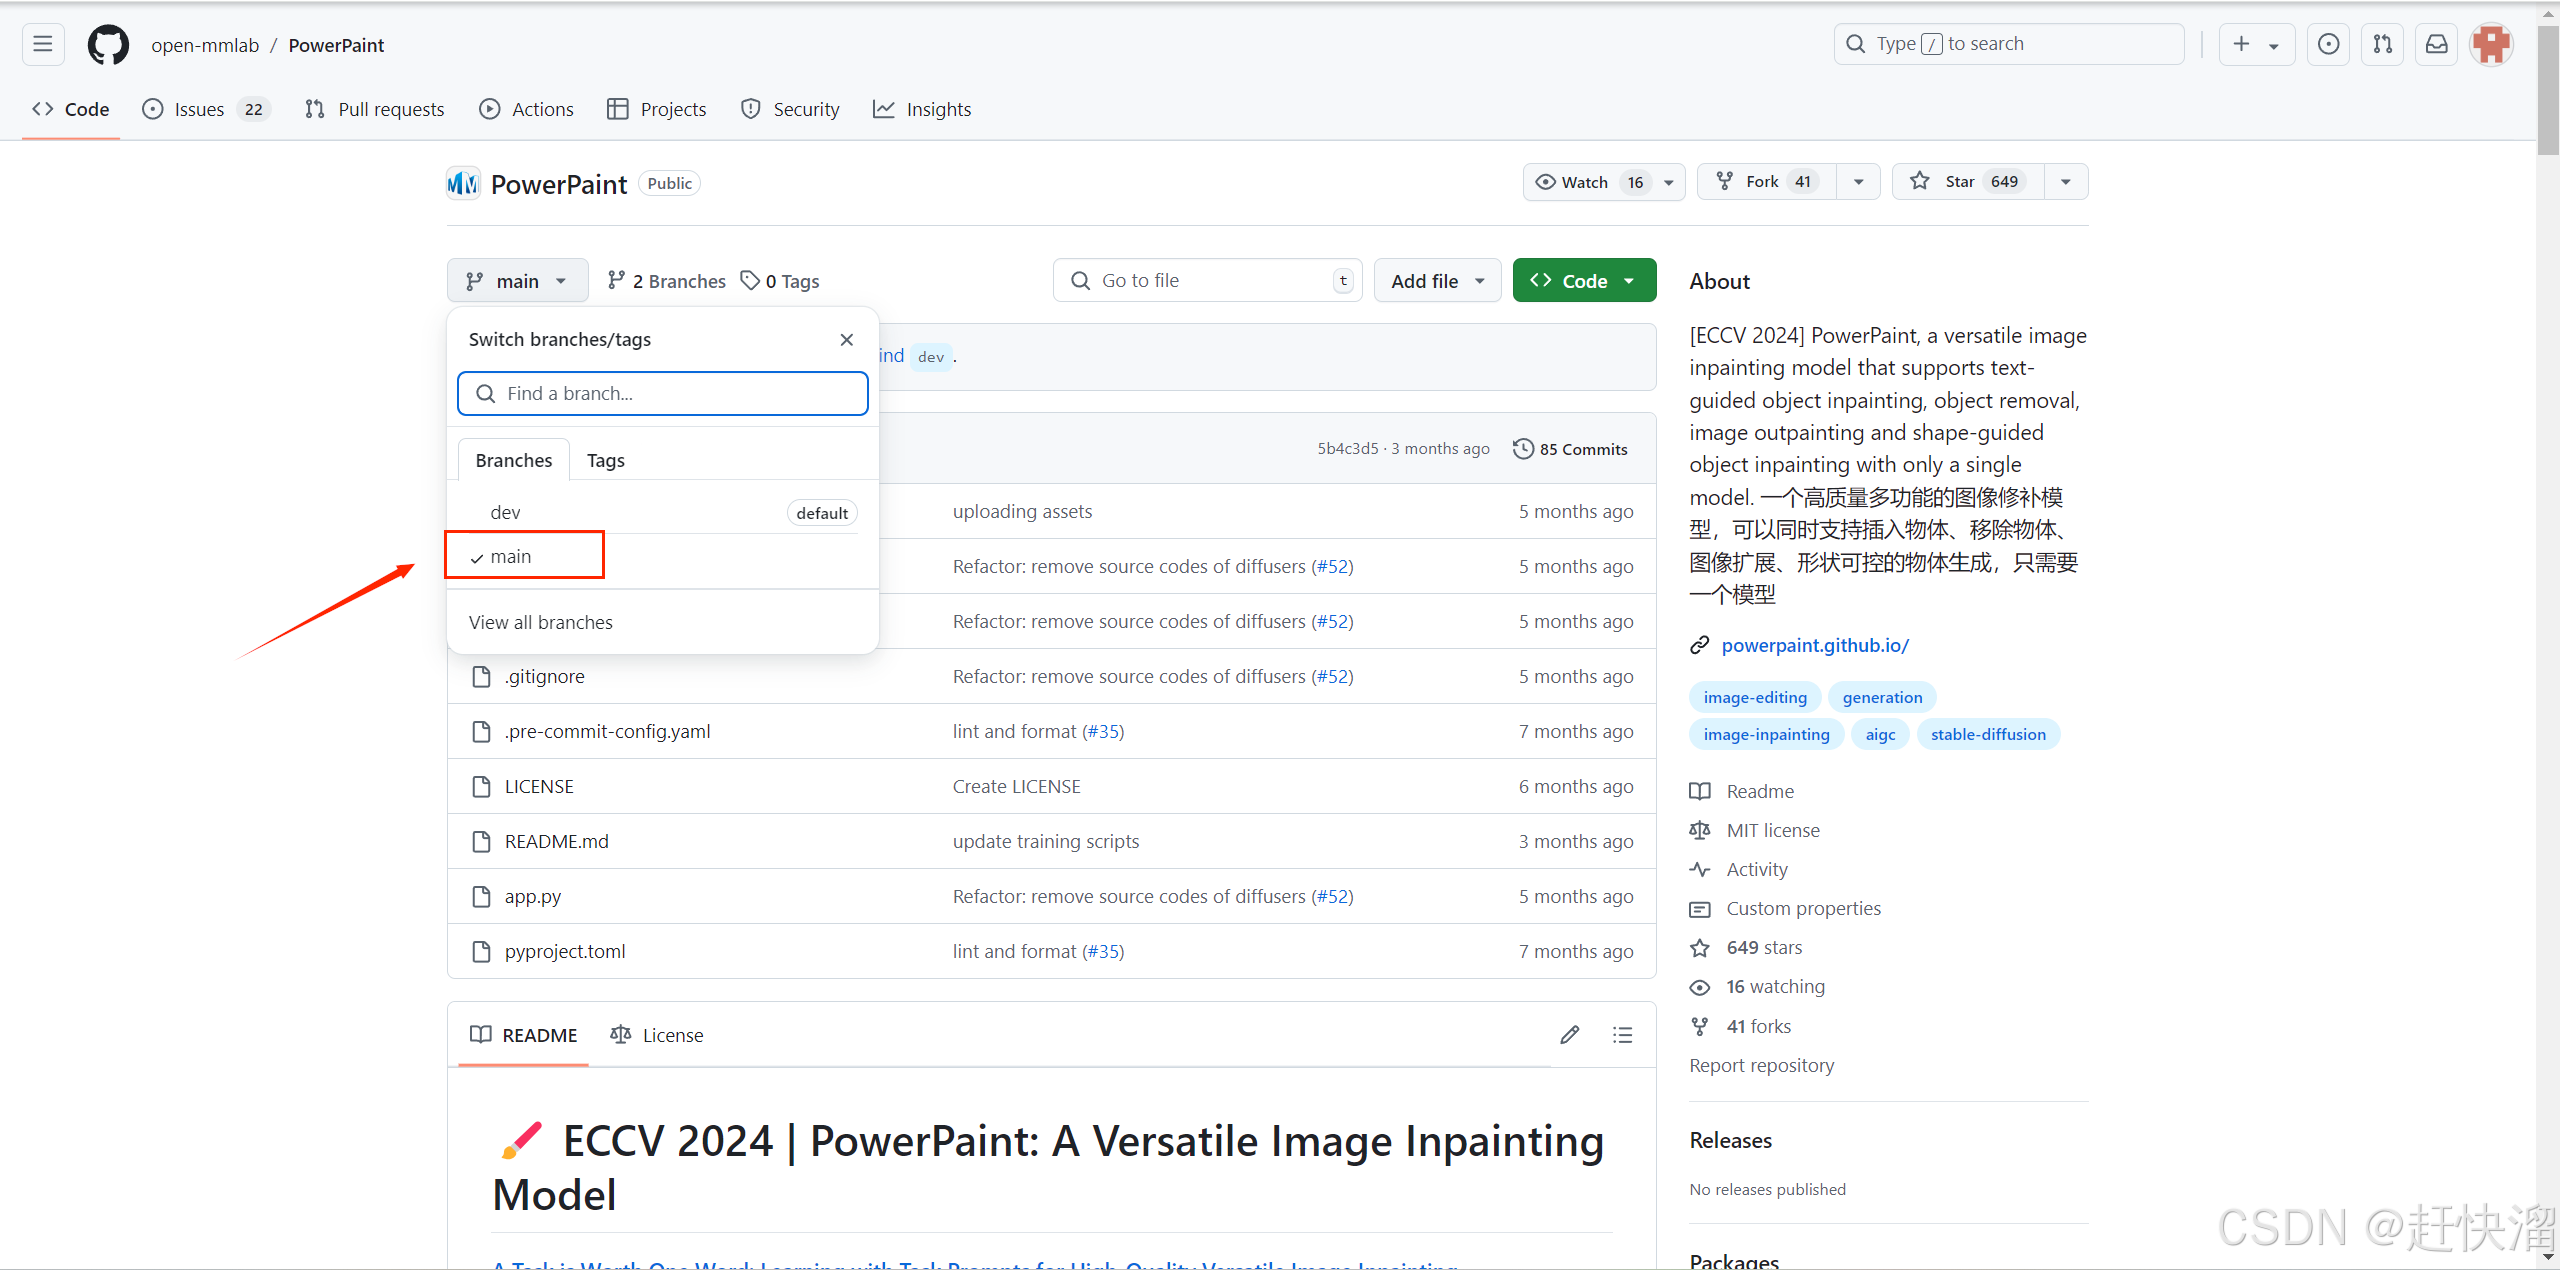Expand the Fork options dropdown arrow
Image resolution: width=2561 pixels, height=1270 pixels.
[1858, 182]
